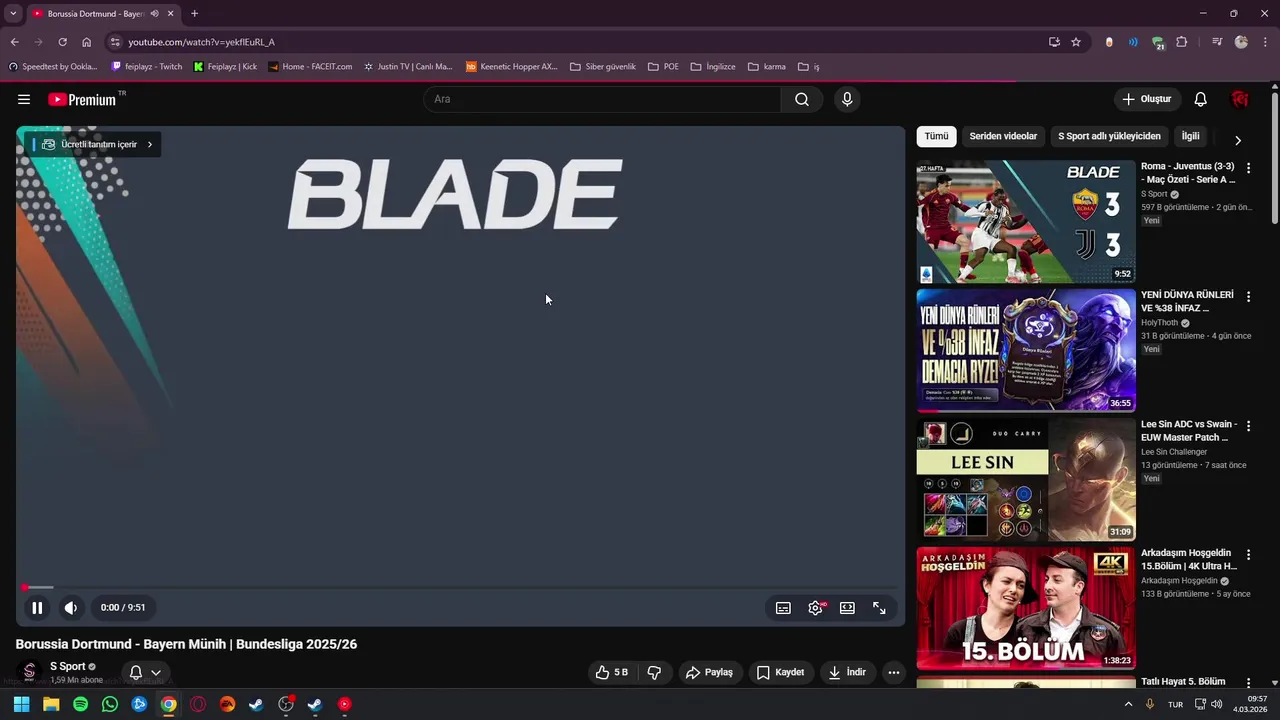Select the Tümü filter chip

[936, 136]
